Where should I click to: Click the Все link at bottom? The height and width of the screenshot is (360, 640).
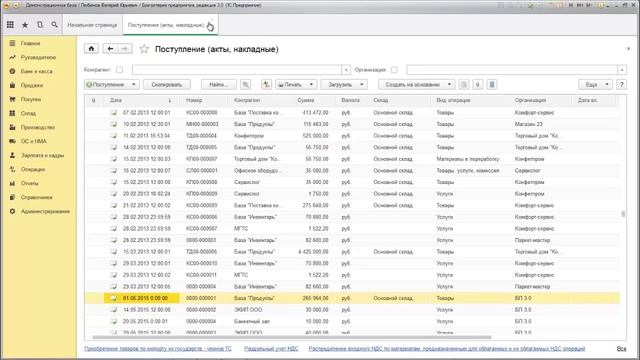point(621,349)
